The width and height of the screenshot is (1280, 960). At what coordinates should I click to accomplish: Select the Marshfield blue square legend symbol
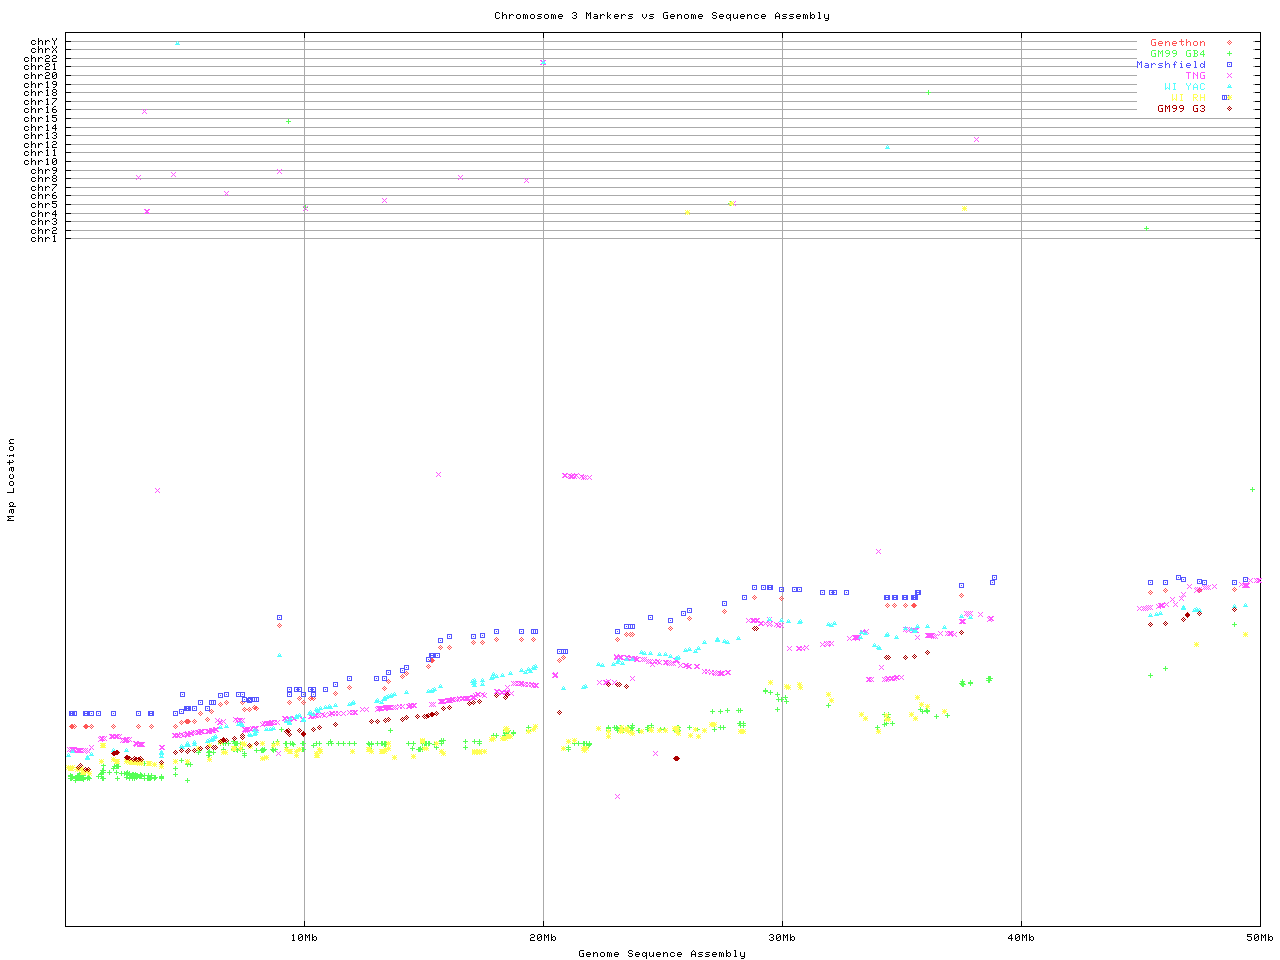pyautogui.click(x=1229, y=65)
